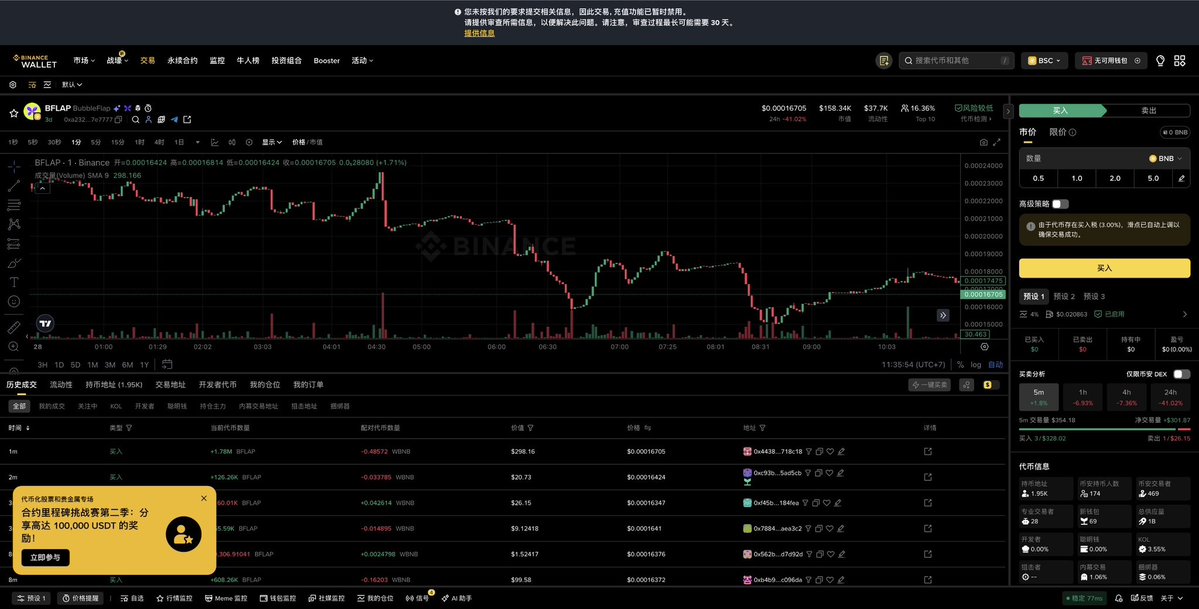Open the go-to-date calendar icon
The image size is (1199, 609).
[x=167, y=364]
